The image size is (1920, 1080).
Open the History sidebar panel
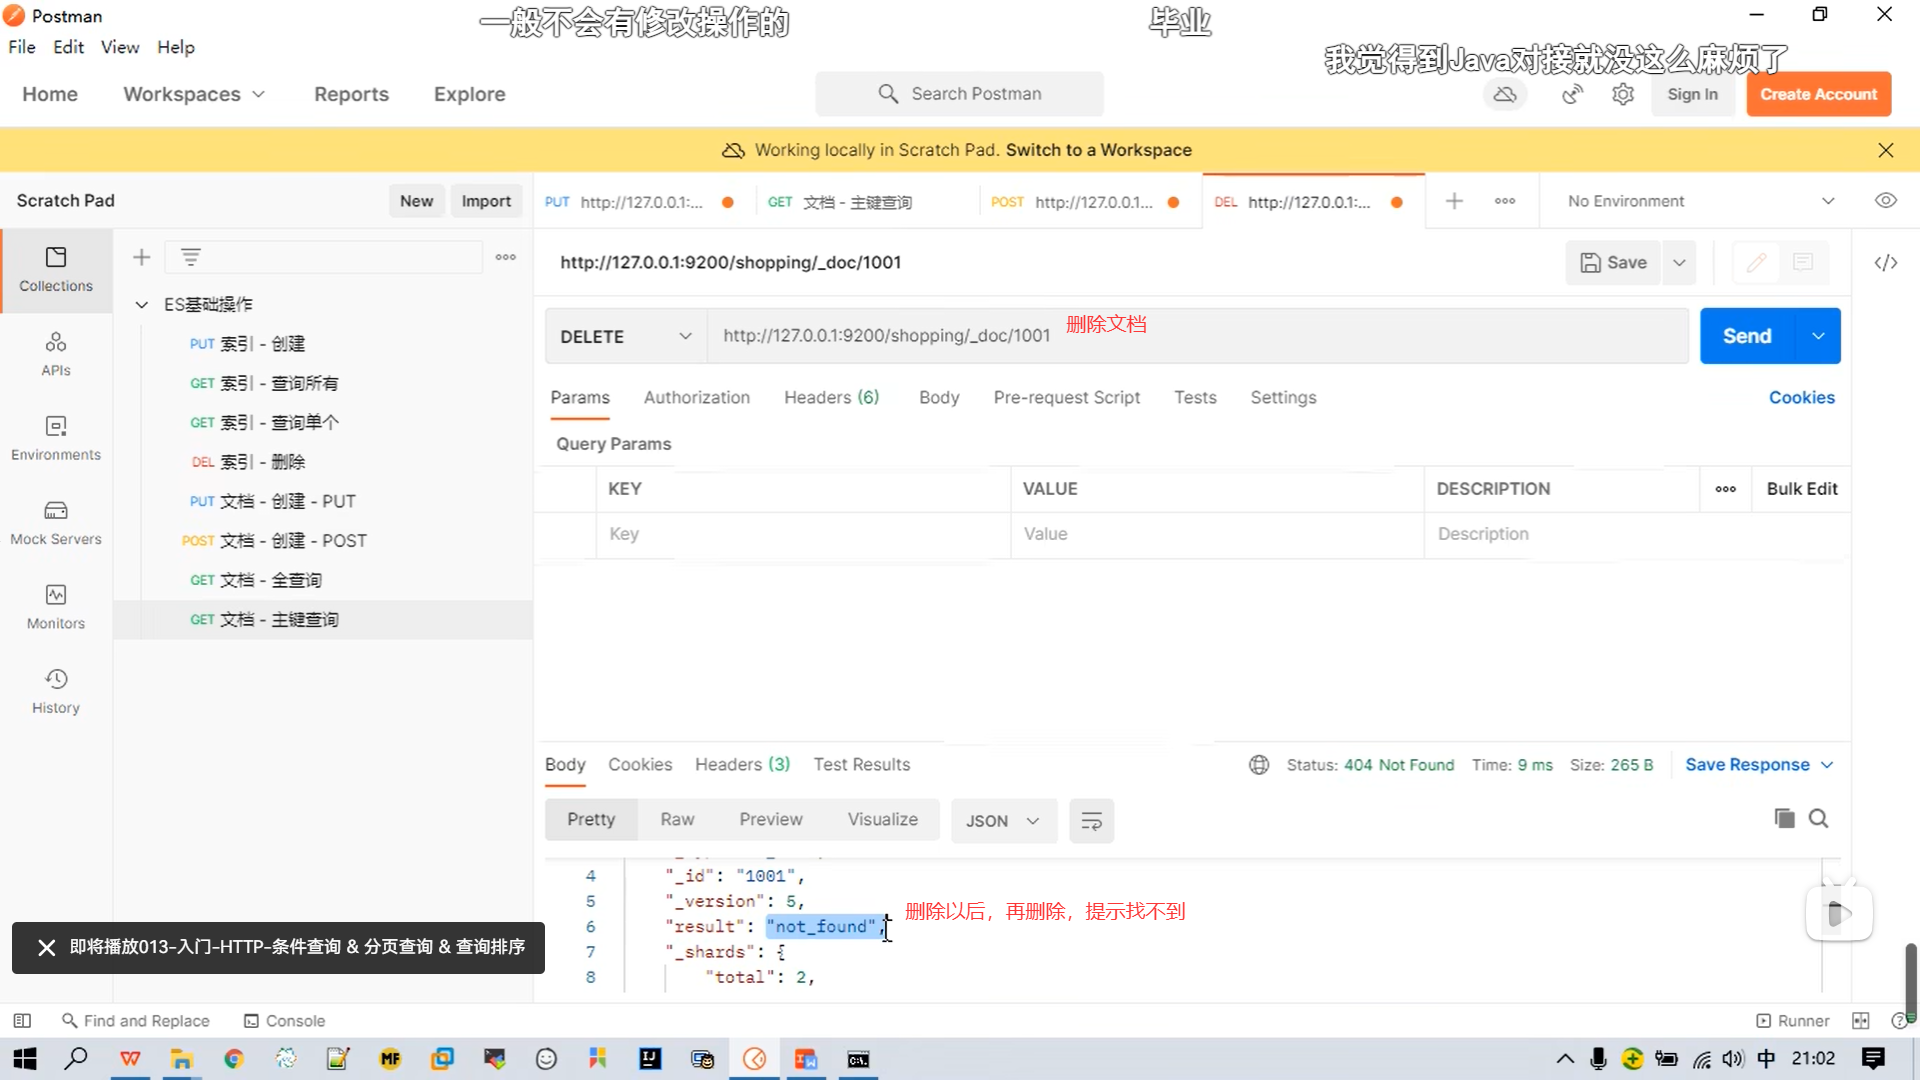pos(56,691)
